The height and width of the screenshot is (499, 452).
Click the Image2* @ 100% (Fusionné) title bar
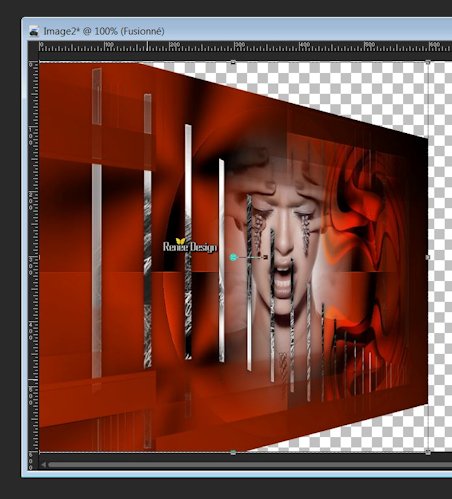click(104, 31)
